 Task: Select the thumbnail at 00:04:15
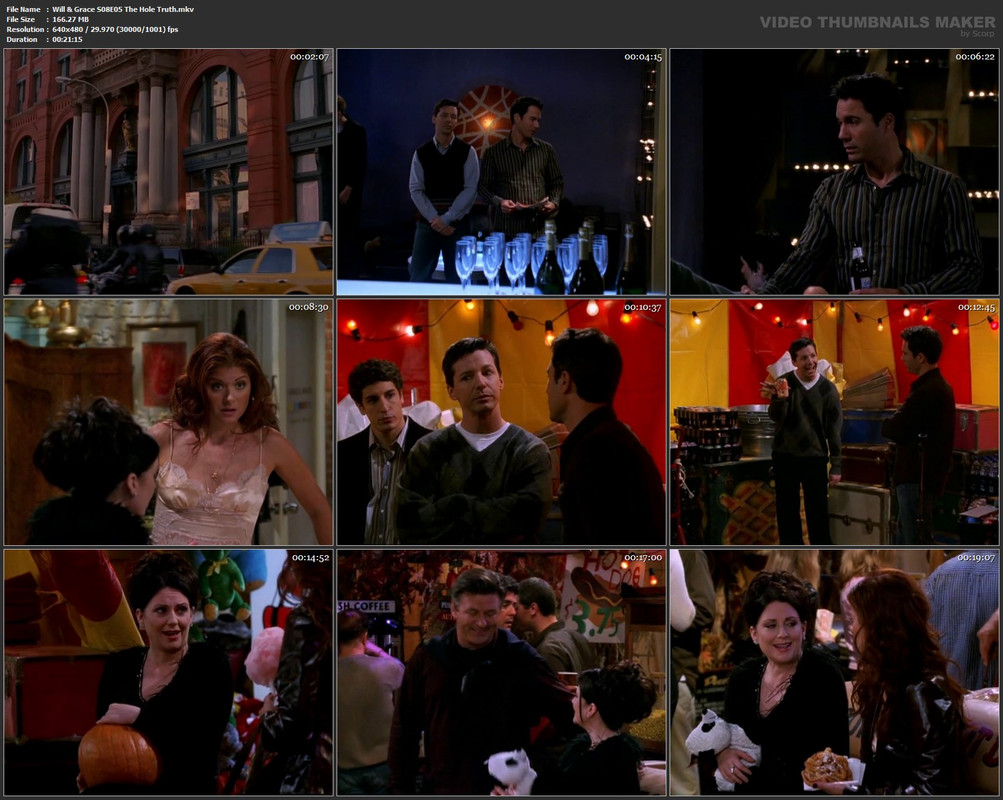[x=502, y=171]
